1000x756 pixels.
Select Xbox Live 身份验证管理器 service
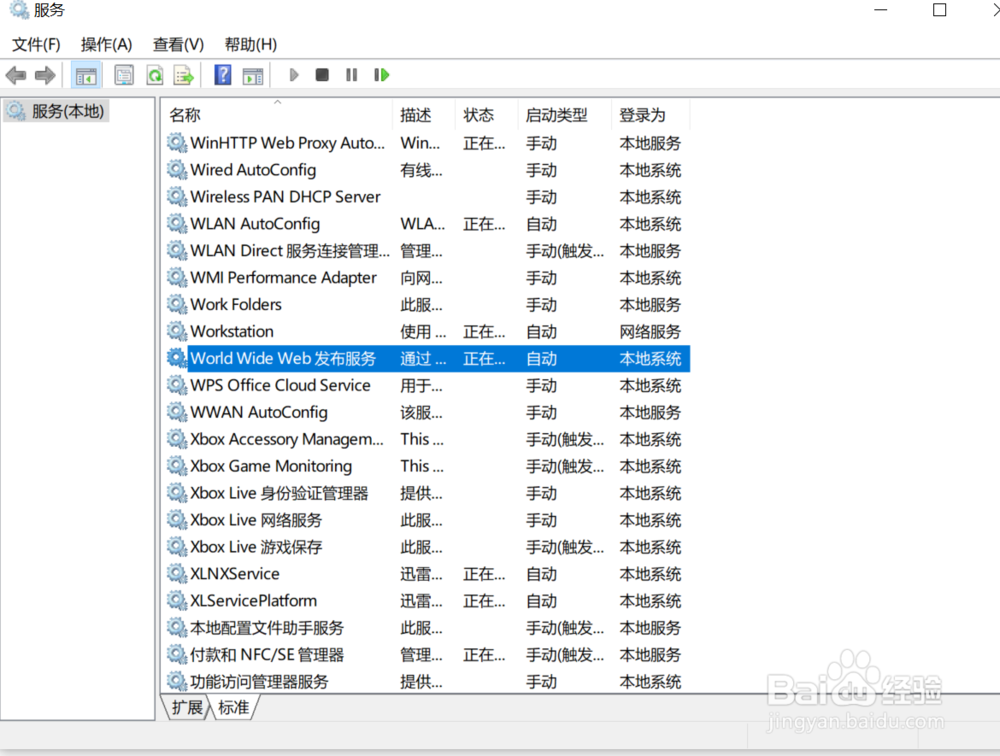(x=428, y=493)
